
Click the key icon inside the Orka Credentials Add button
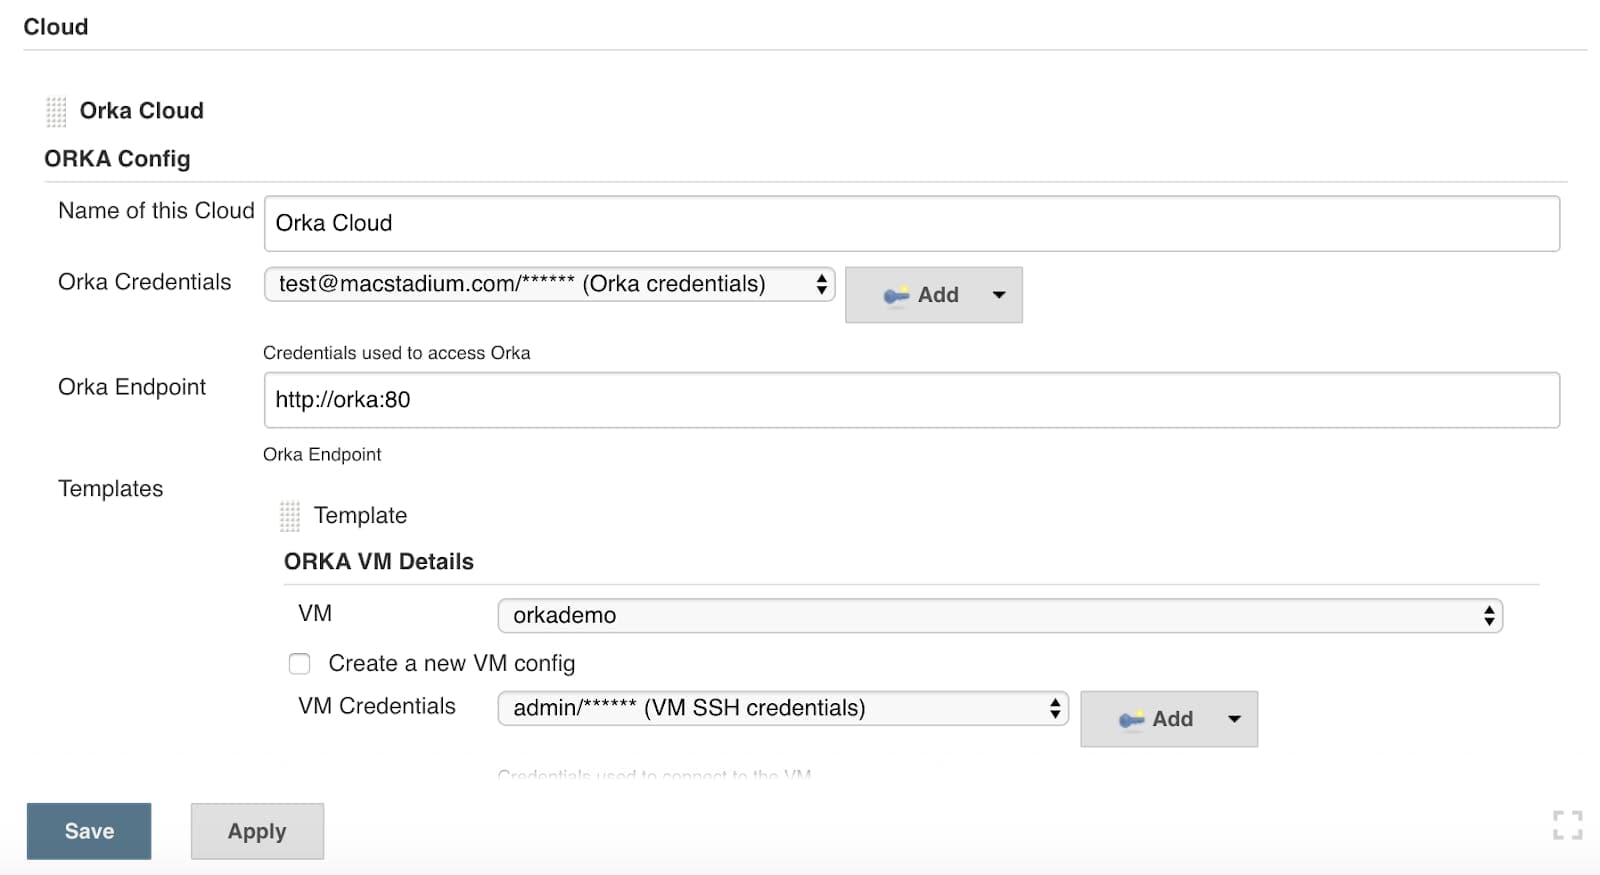897,294
